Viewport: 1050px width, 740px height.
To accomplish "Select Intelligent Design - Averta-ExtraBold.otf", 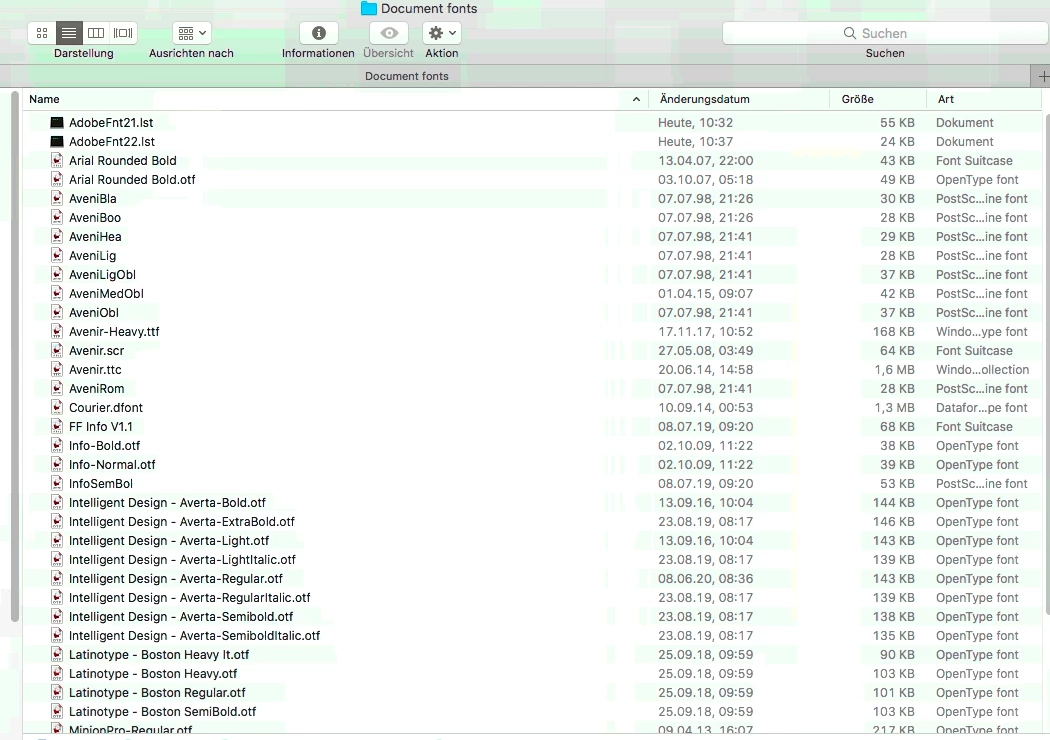I will pos(181,522).
